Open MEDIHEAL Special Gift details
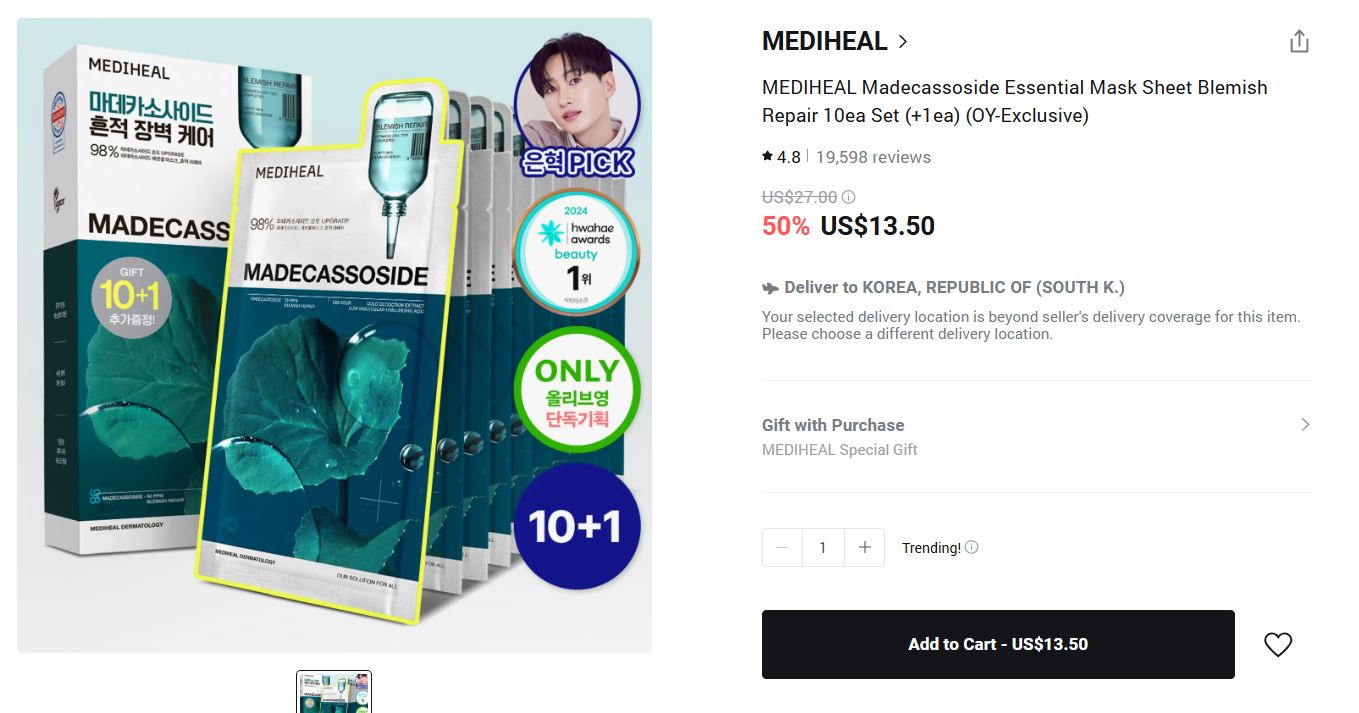 click(839, 450)
